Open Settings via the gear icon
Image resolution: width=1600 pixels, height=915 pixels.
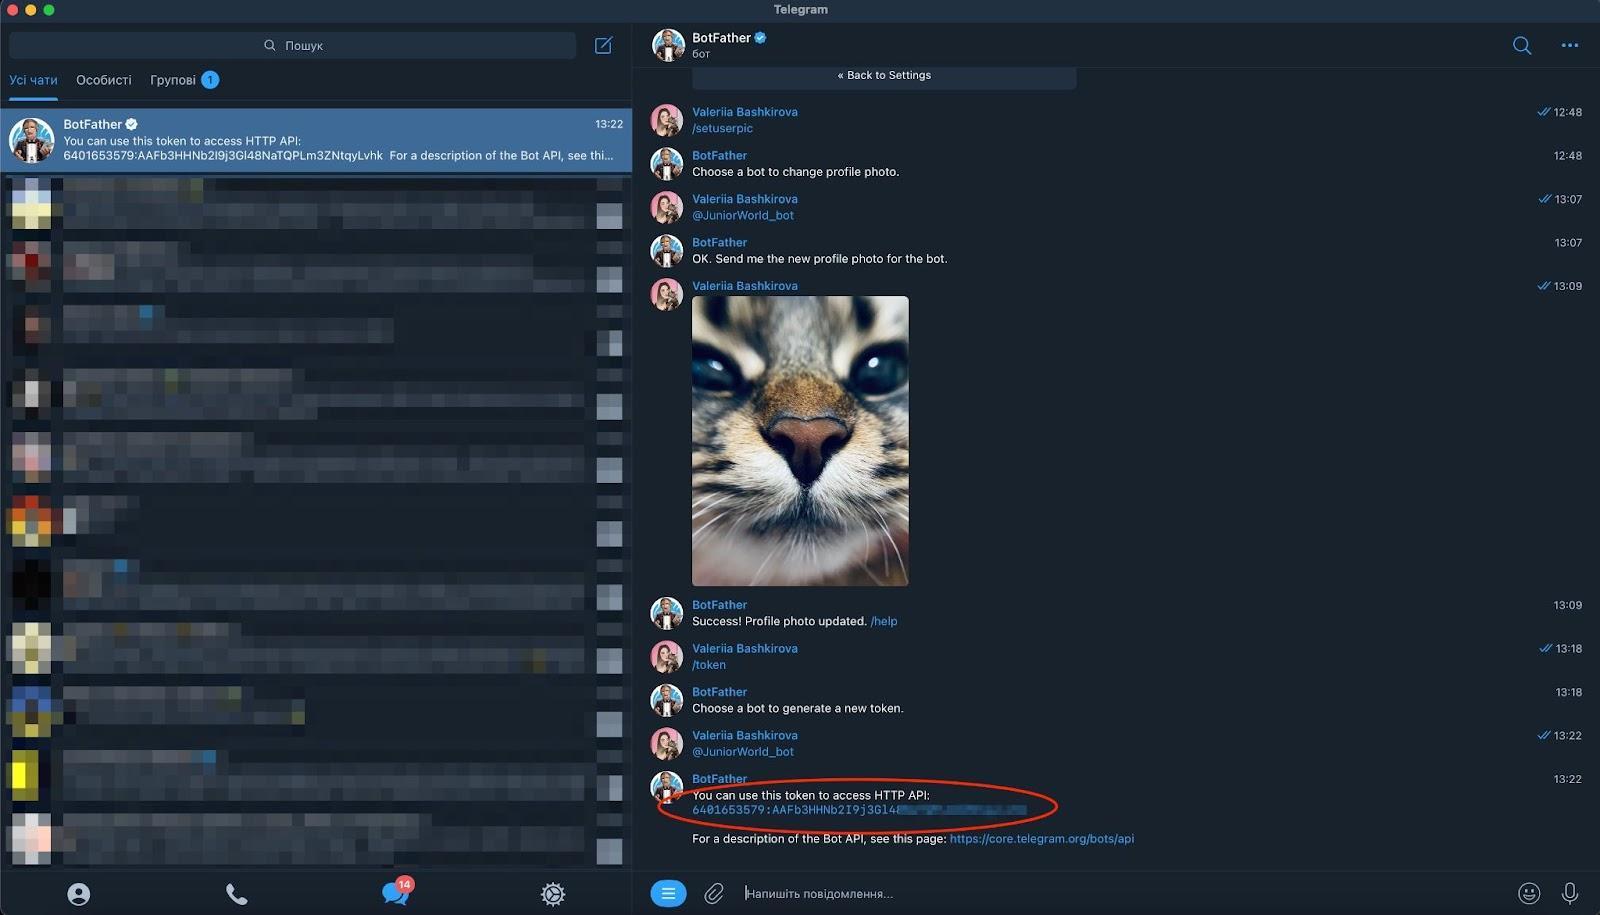(x=552, y=893)
